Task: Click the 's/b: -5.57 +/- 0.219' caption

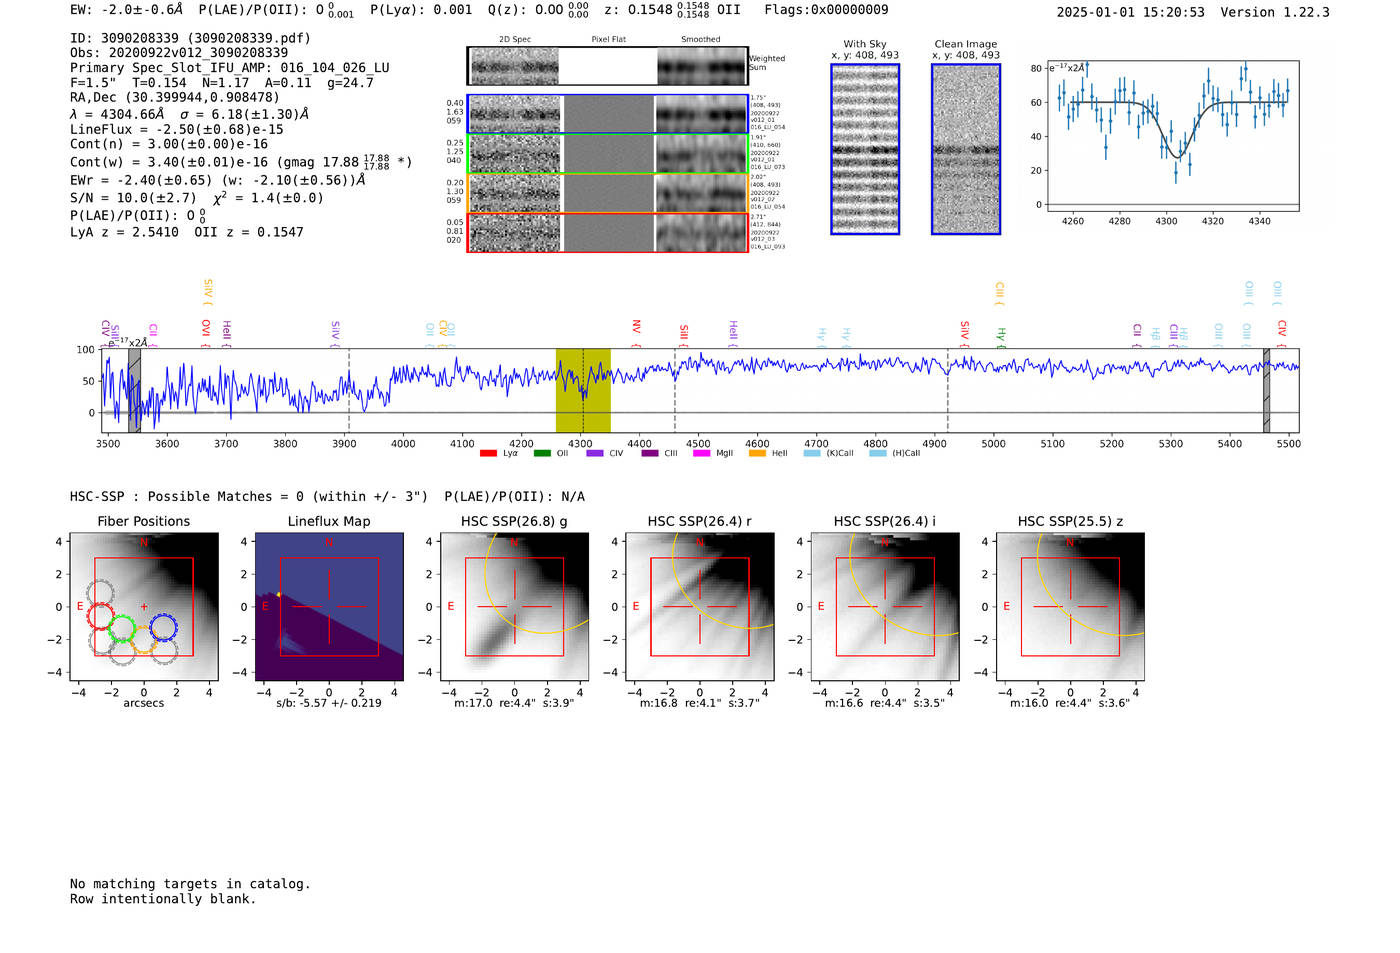Action: (x=329, y=703)
